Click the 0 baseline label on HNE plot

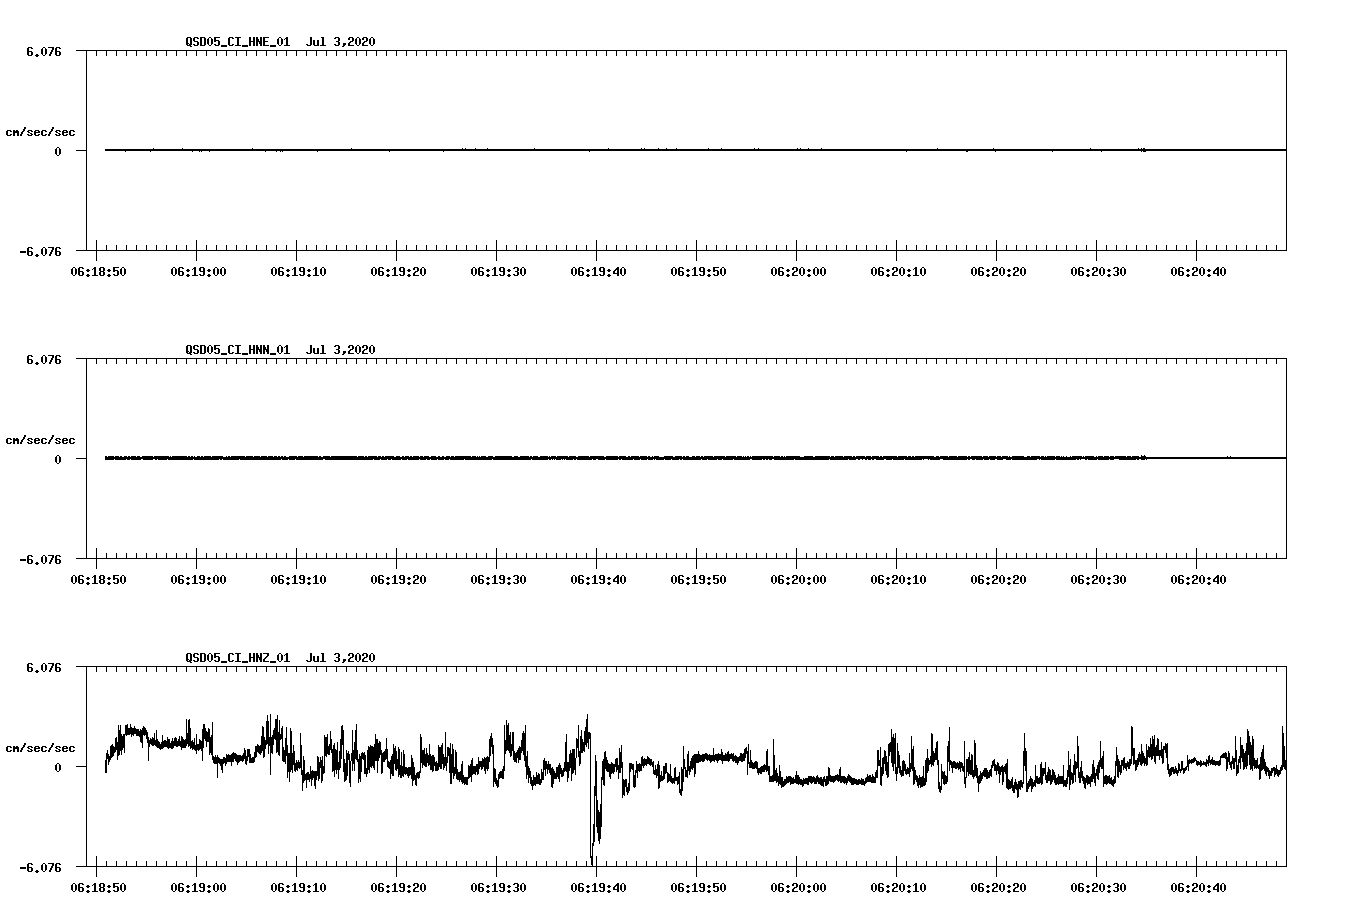[58, 151]
